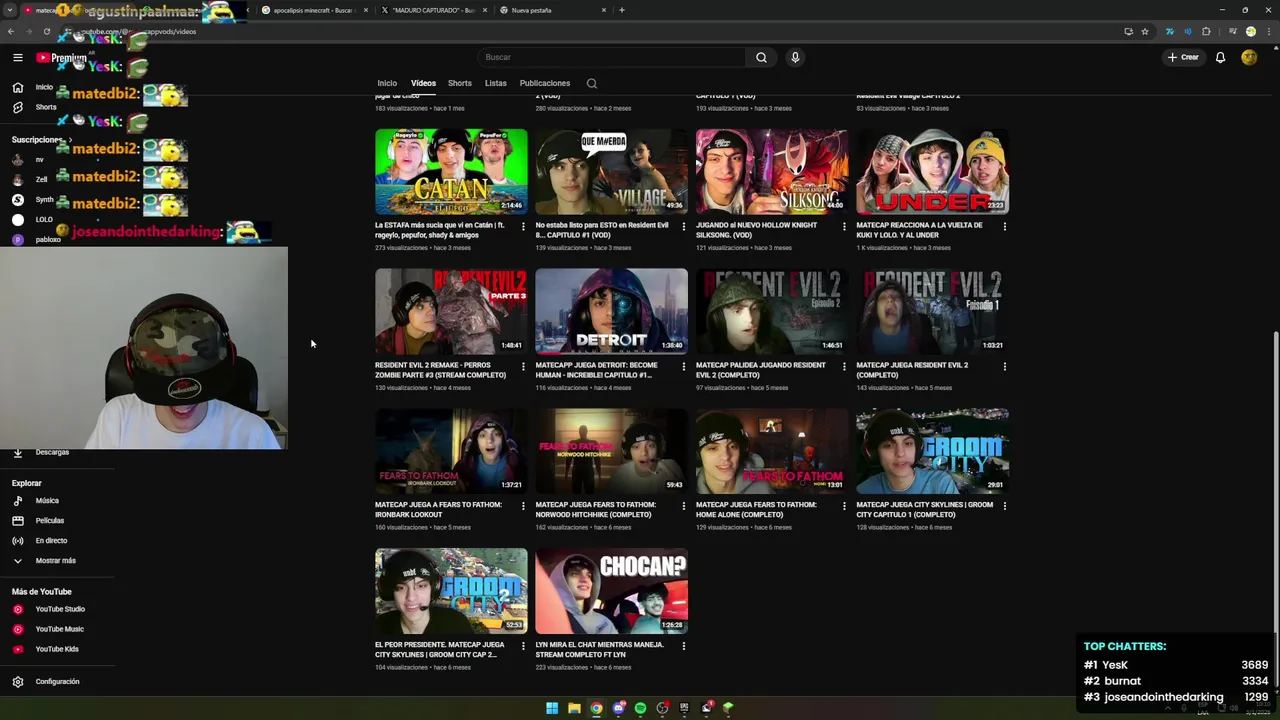This screenshot has height=720, width=1280.
Task: Play Fears to Fathom Home Alone thumbnail
Action: (772, 451)
